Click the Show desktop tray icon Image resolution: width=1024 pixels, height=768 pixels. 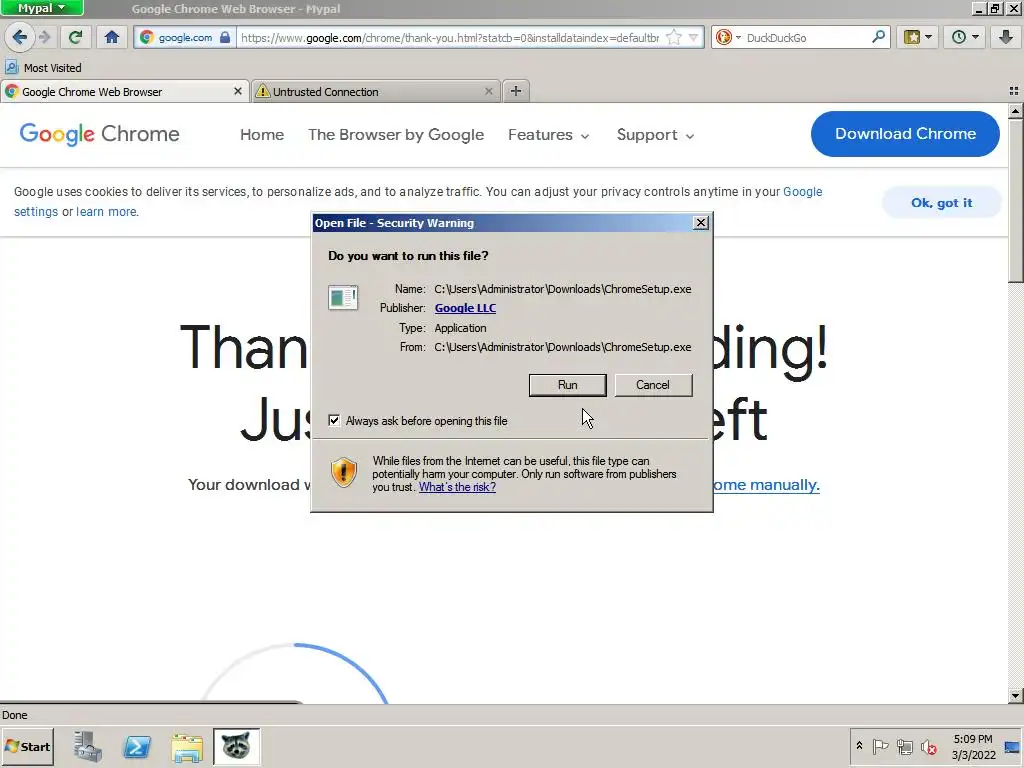pyautogui.click(x=1013, y=746)
